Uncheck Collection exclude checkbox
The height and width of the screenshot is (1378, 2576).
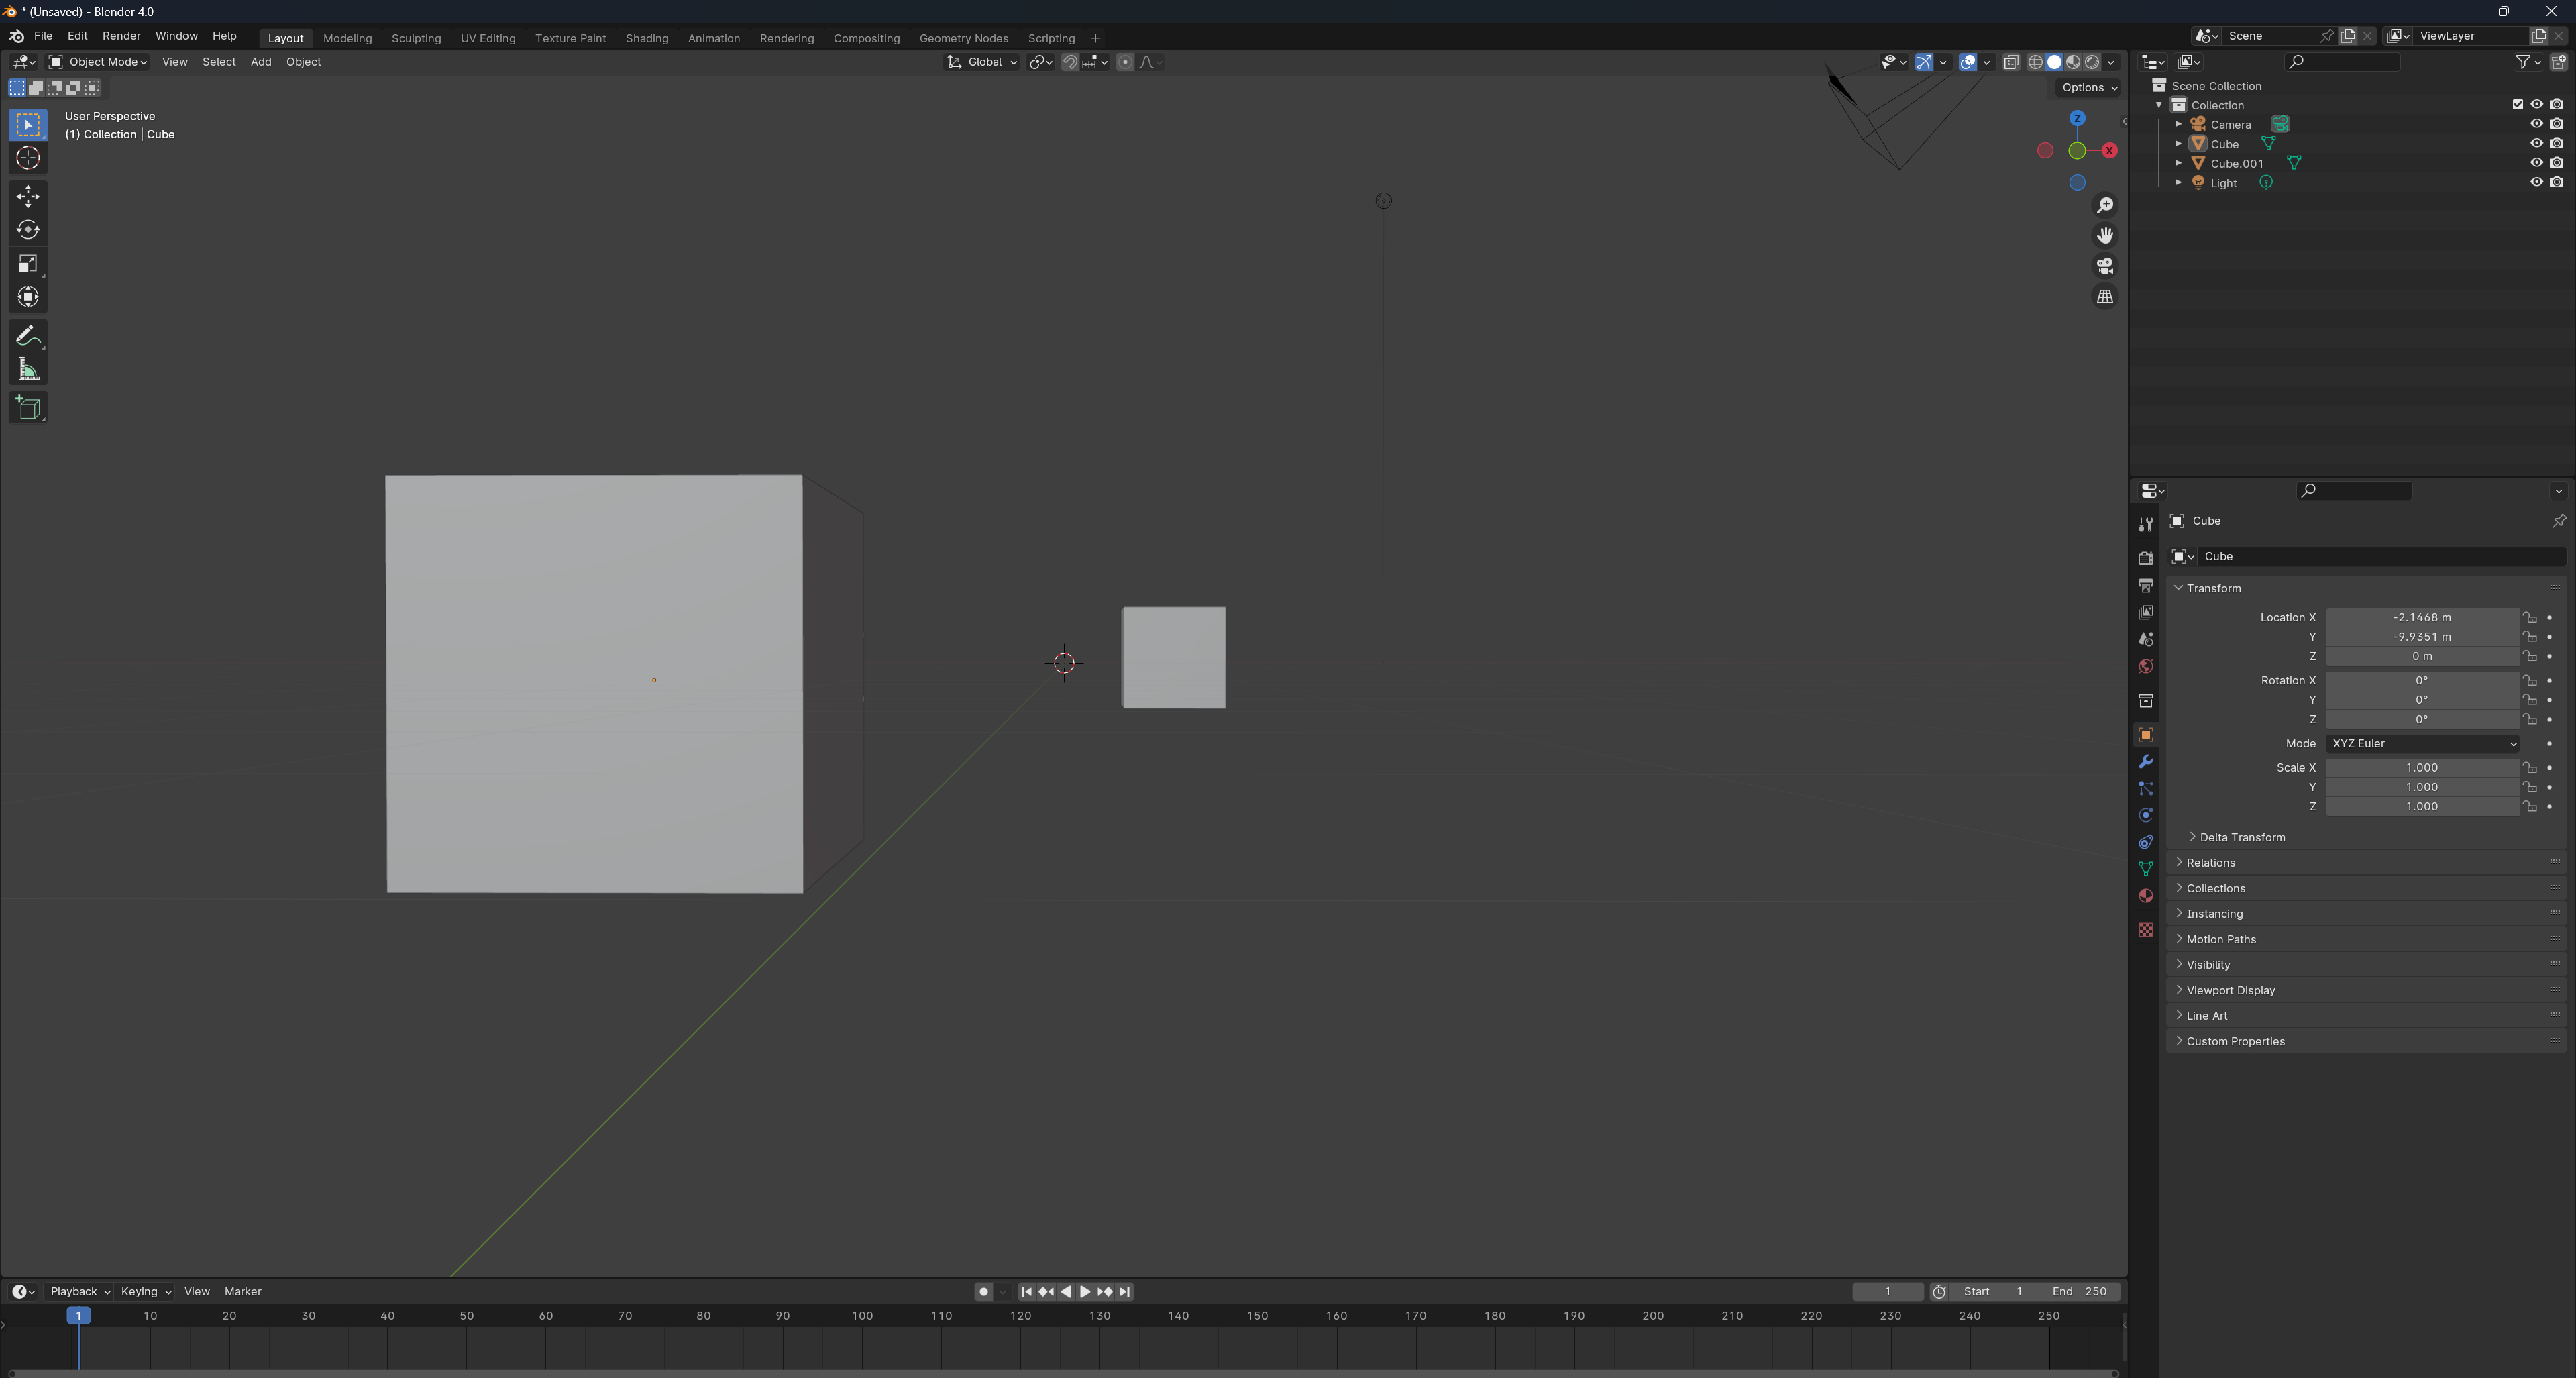(2517, 105)
